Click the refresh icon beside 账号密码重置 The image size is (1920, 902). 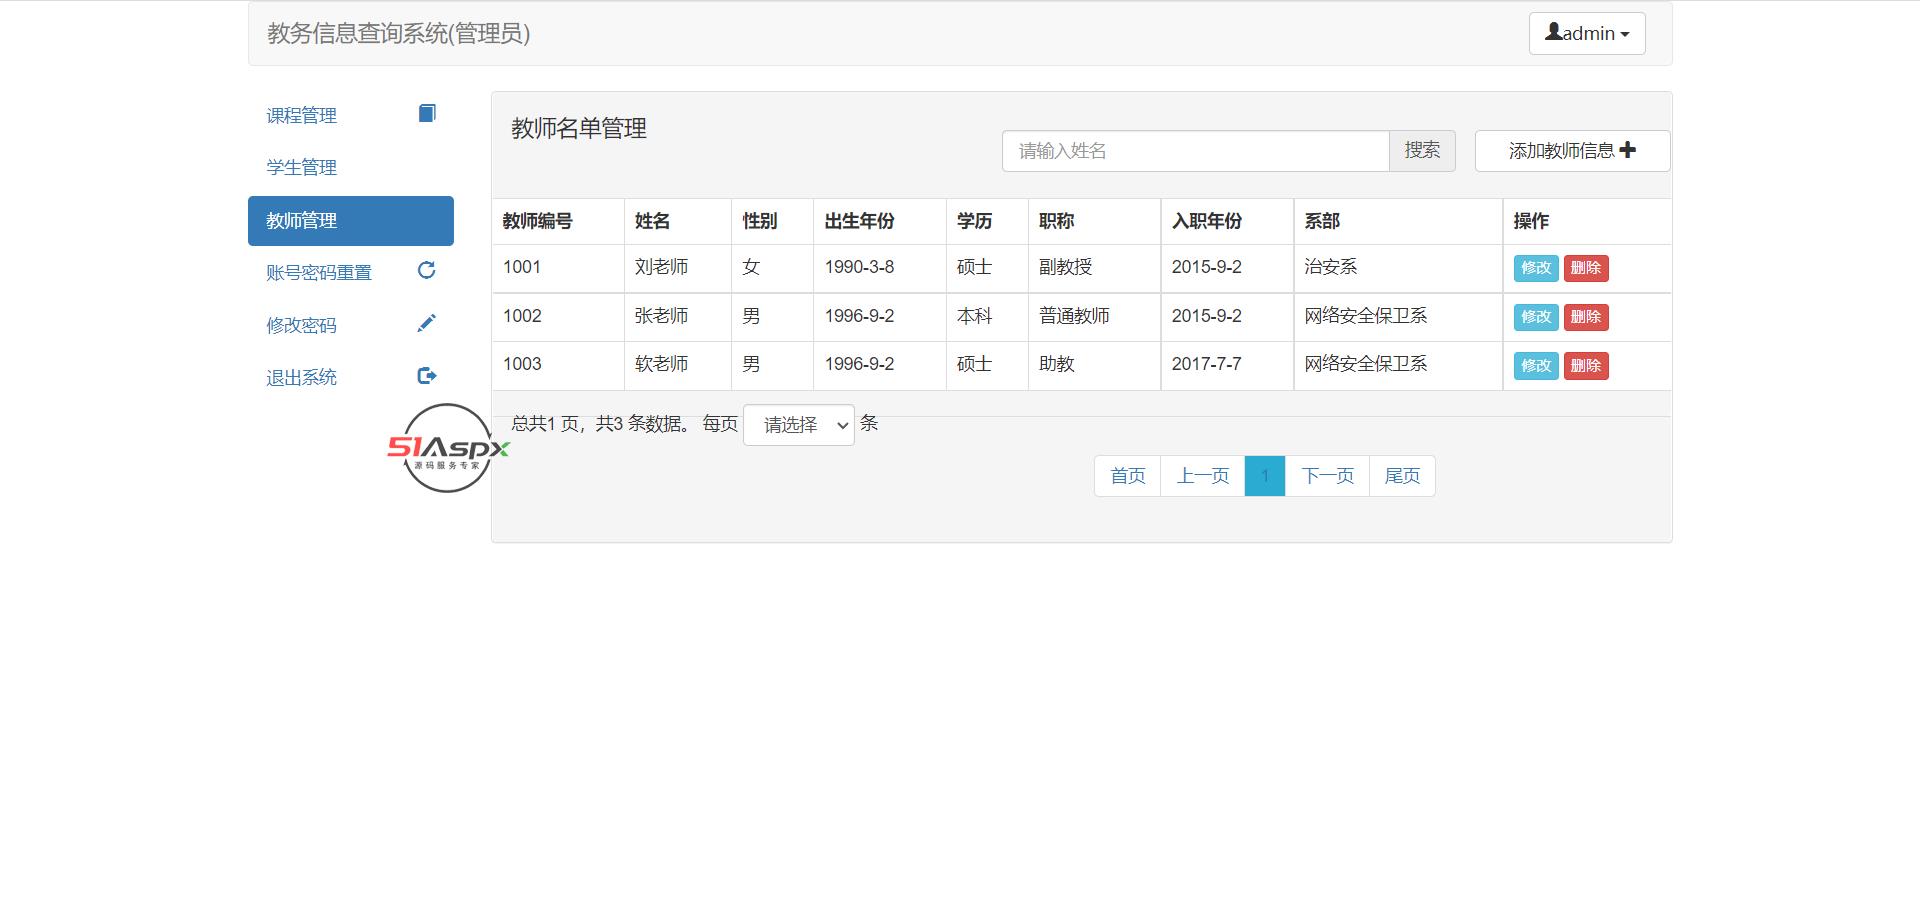(426, 270)
